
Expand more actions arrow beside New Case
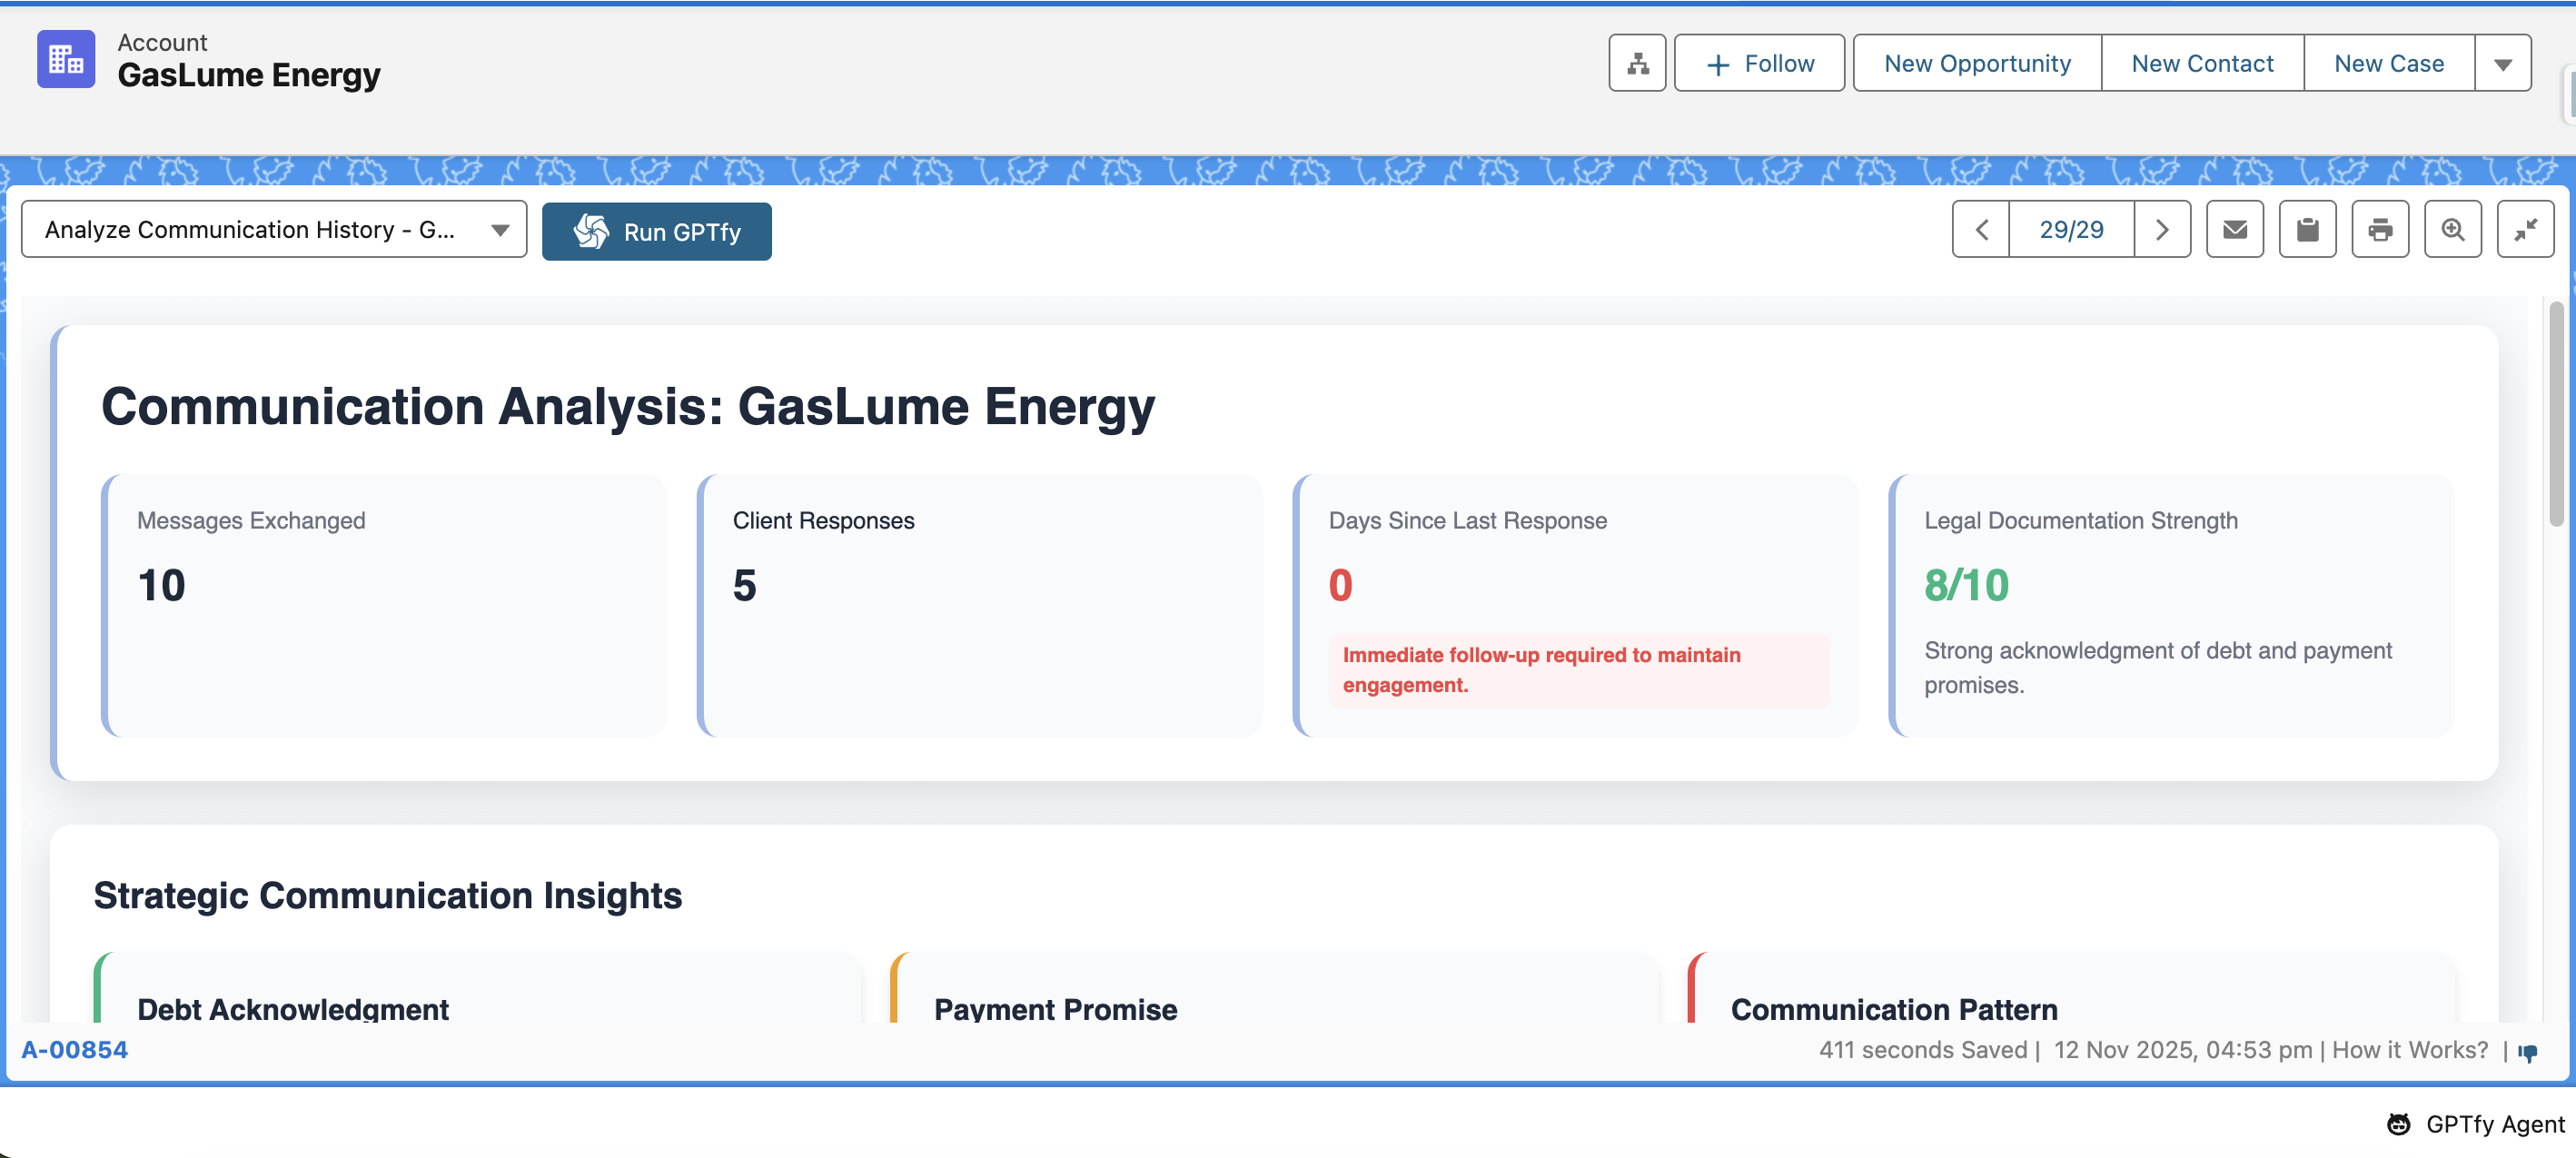pos(2502,64)
